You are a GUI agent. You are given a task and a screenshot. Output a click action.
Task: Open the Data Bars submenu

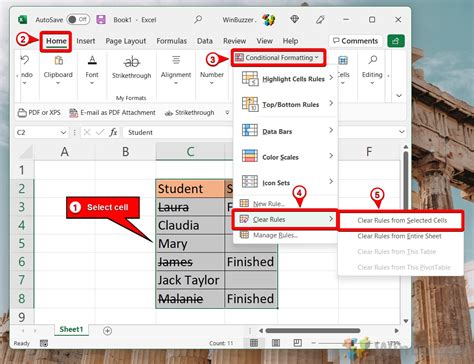285,131
